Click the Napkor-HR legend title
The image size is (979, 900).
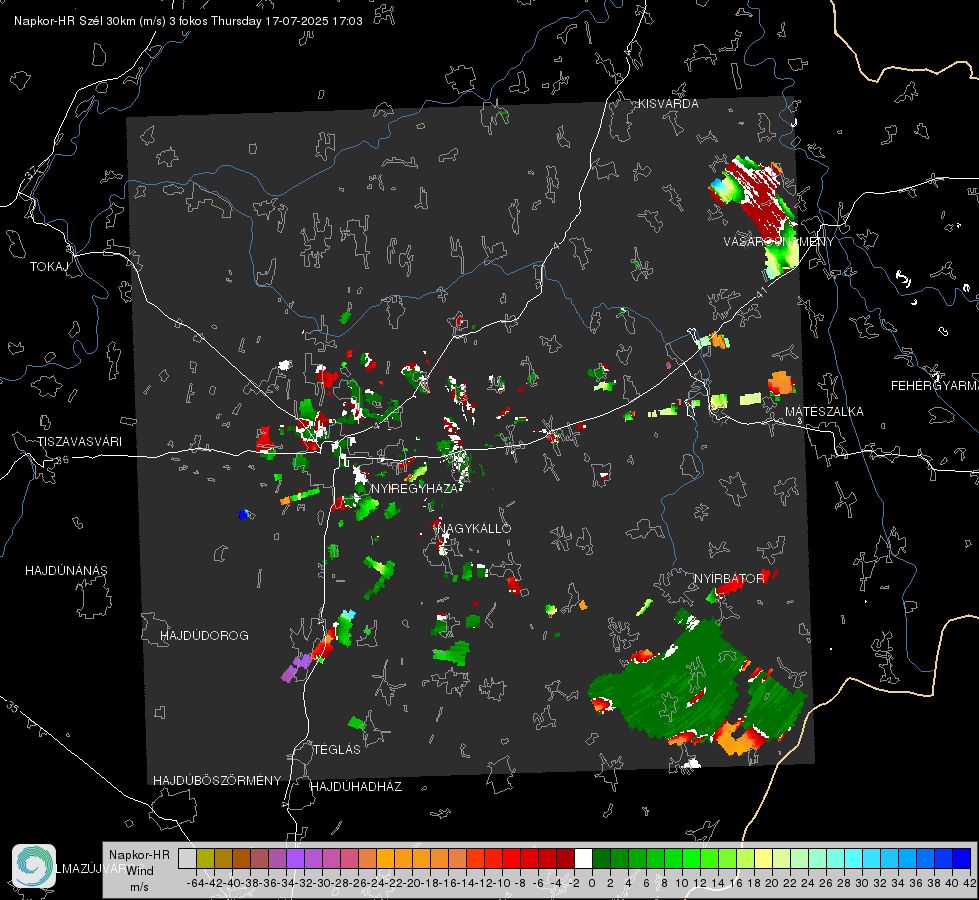click(x=139, y=855)
